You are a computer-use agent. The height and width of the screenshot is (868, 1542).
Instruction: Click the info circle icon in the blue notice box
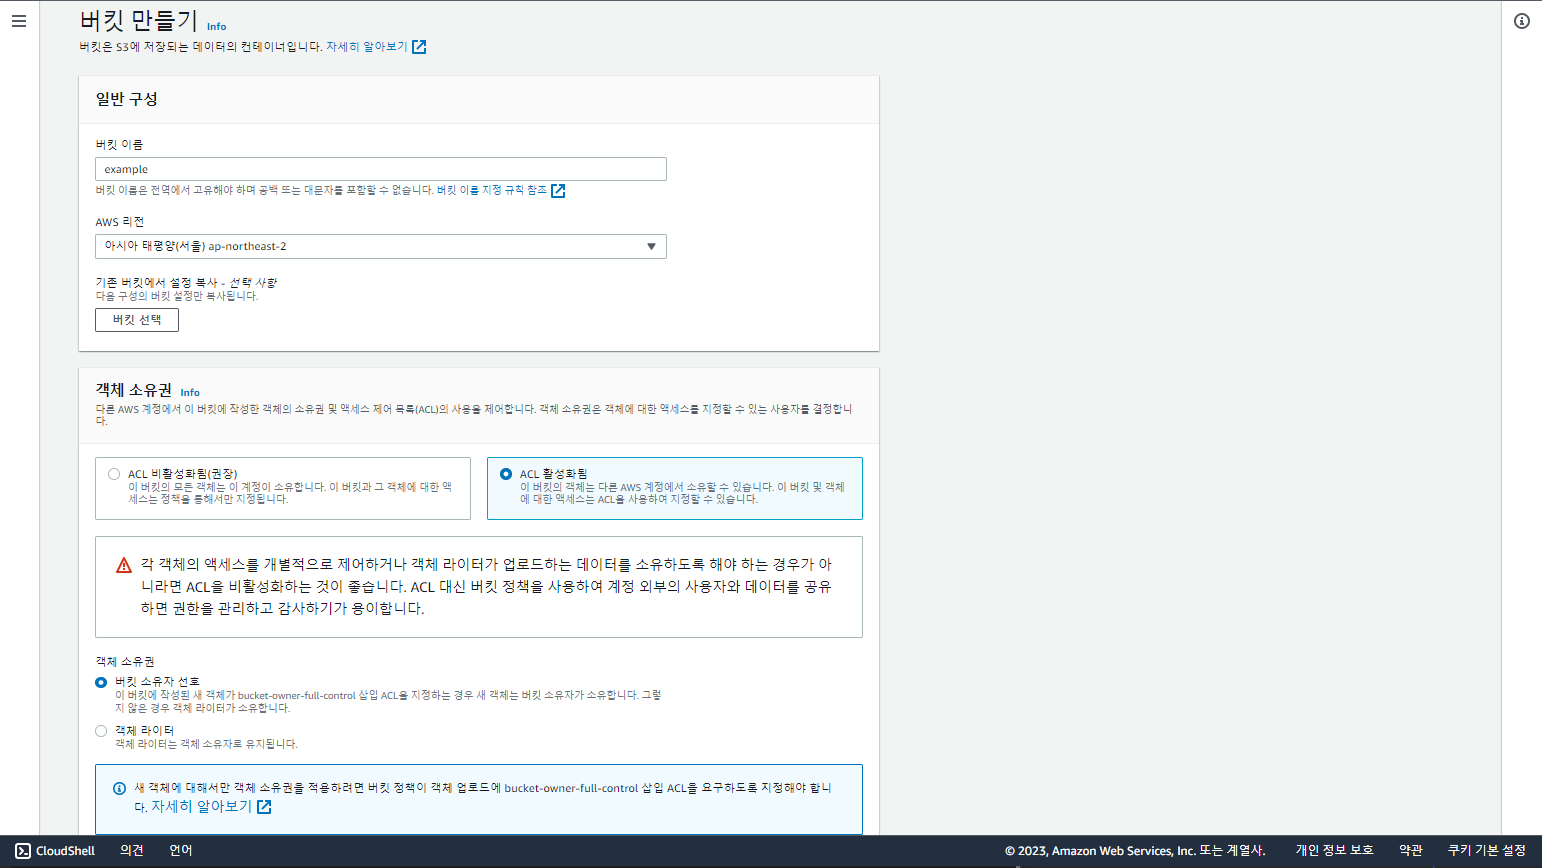119,788
